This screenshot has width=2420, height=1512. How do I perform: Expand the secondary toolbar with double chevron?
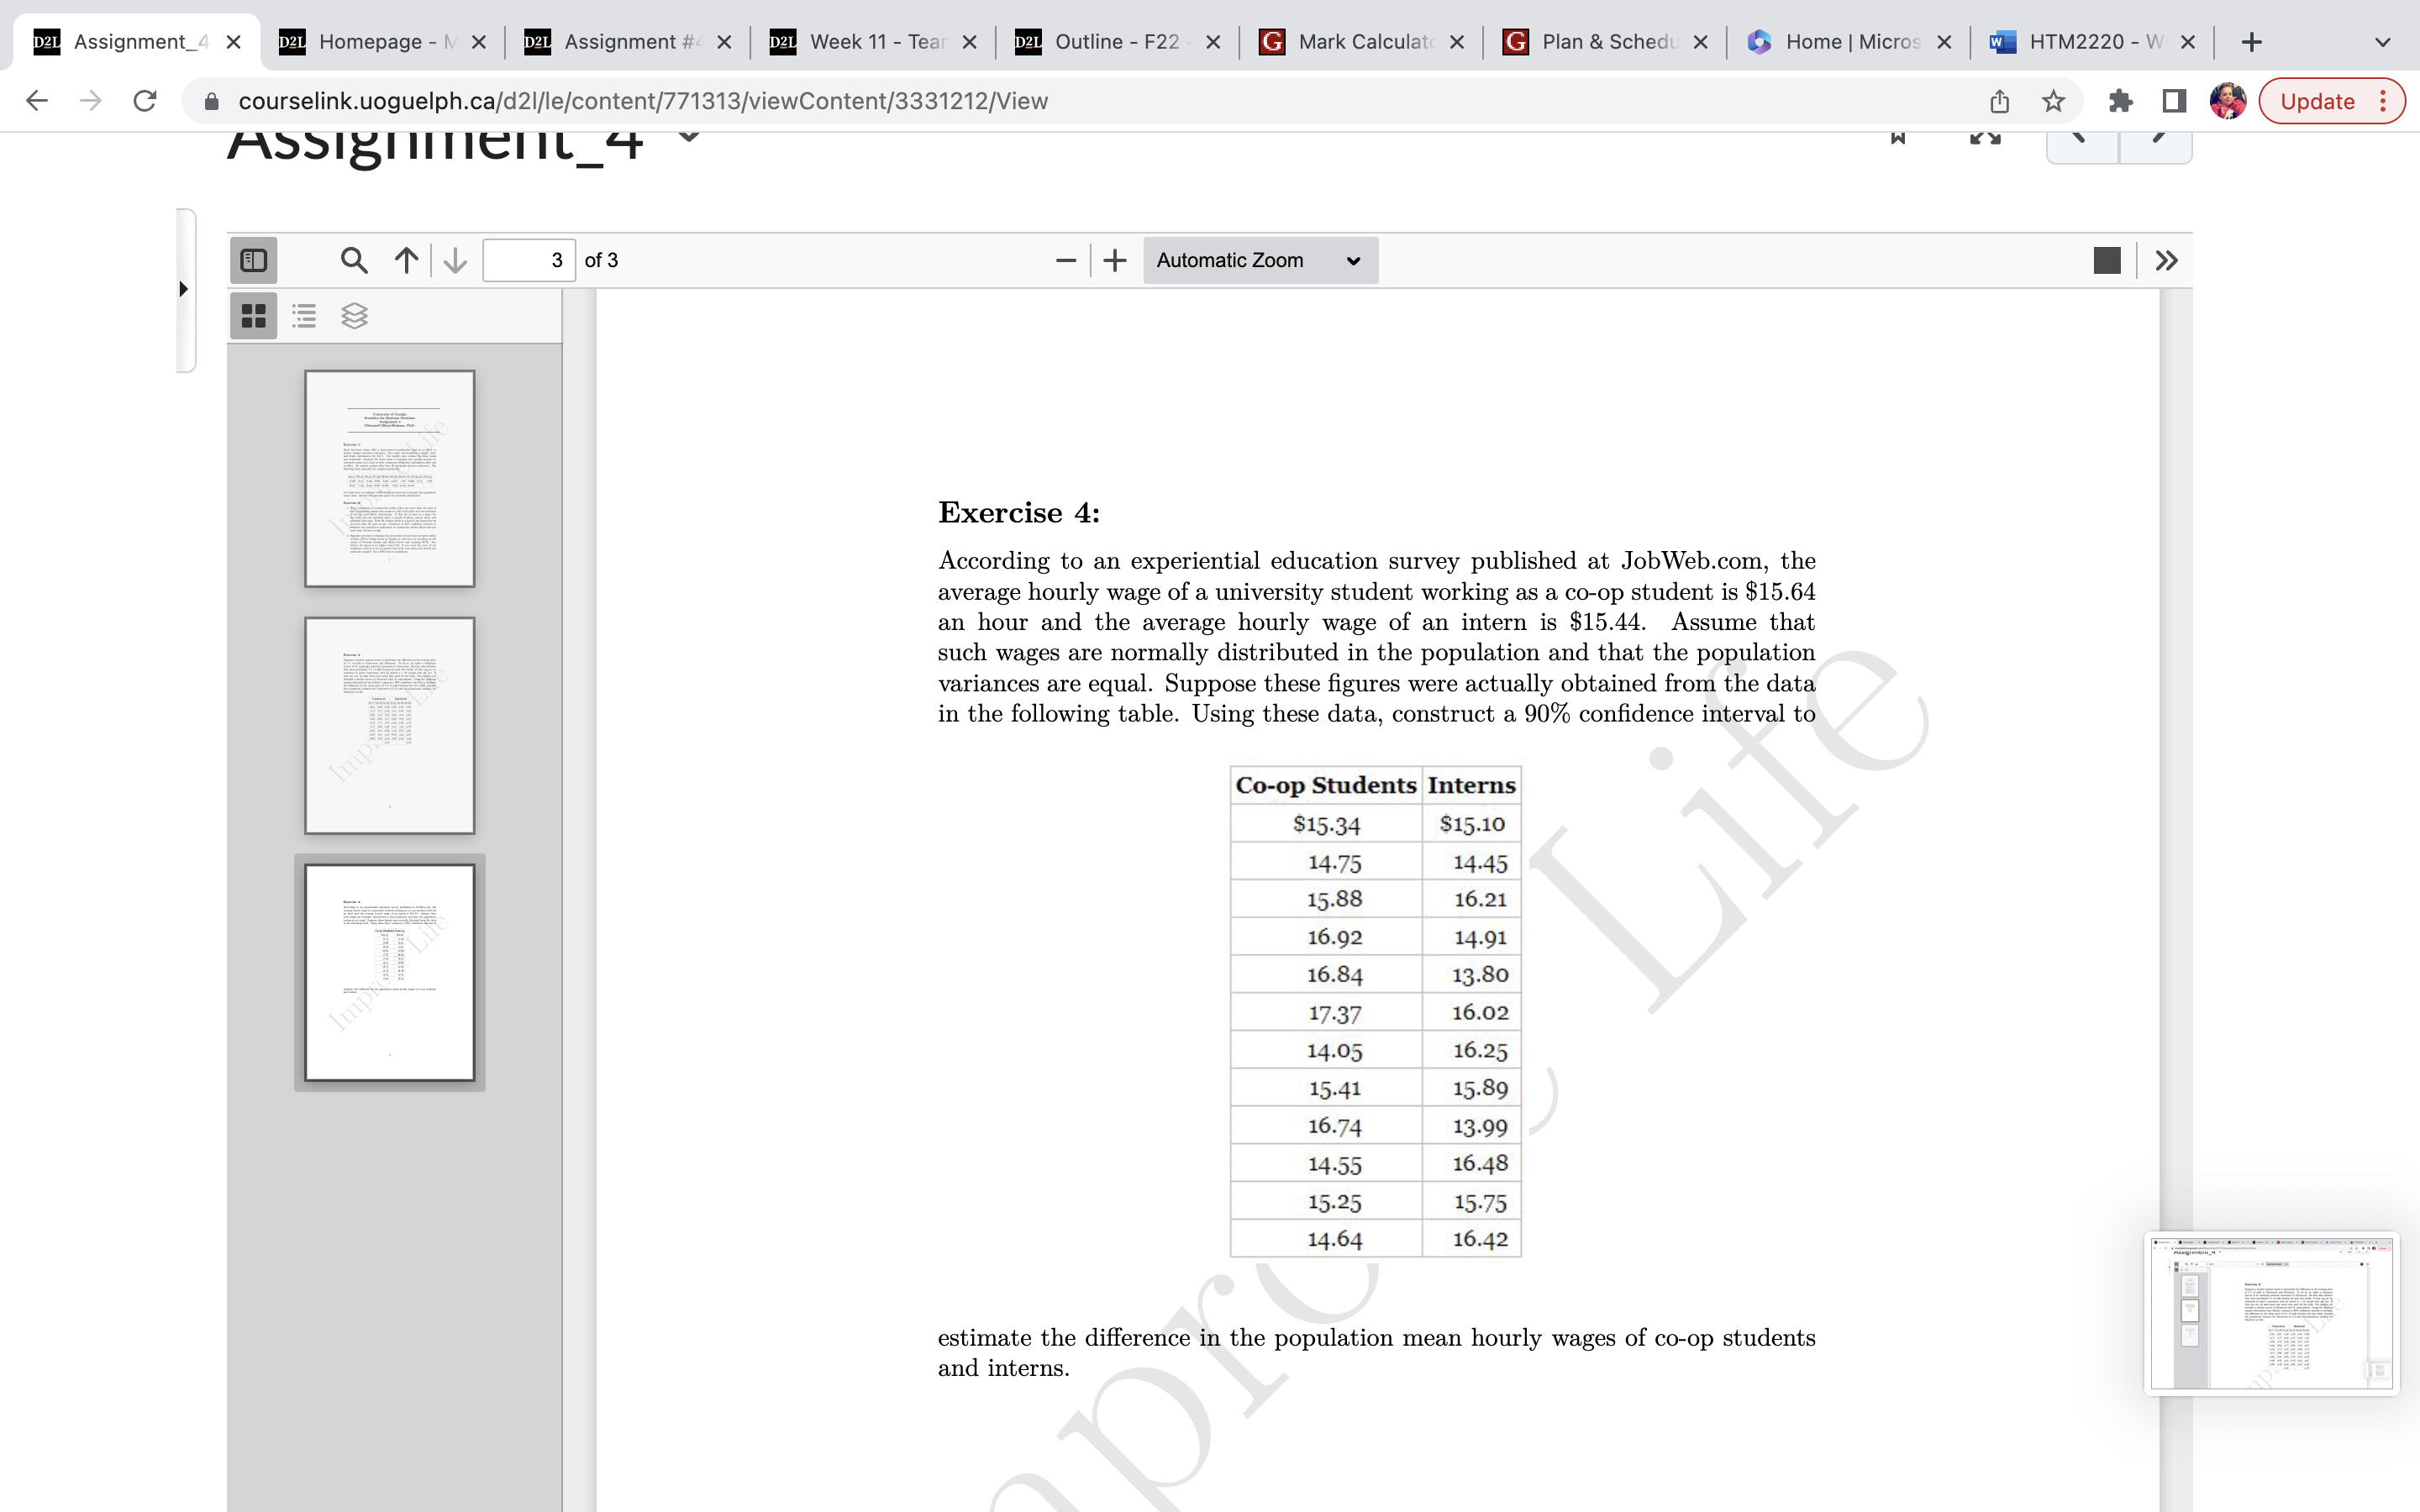2167,260
